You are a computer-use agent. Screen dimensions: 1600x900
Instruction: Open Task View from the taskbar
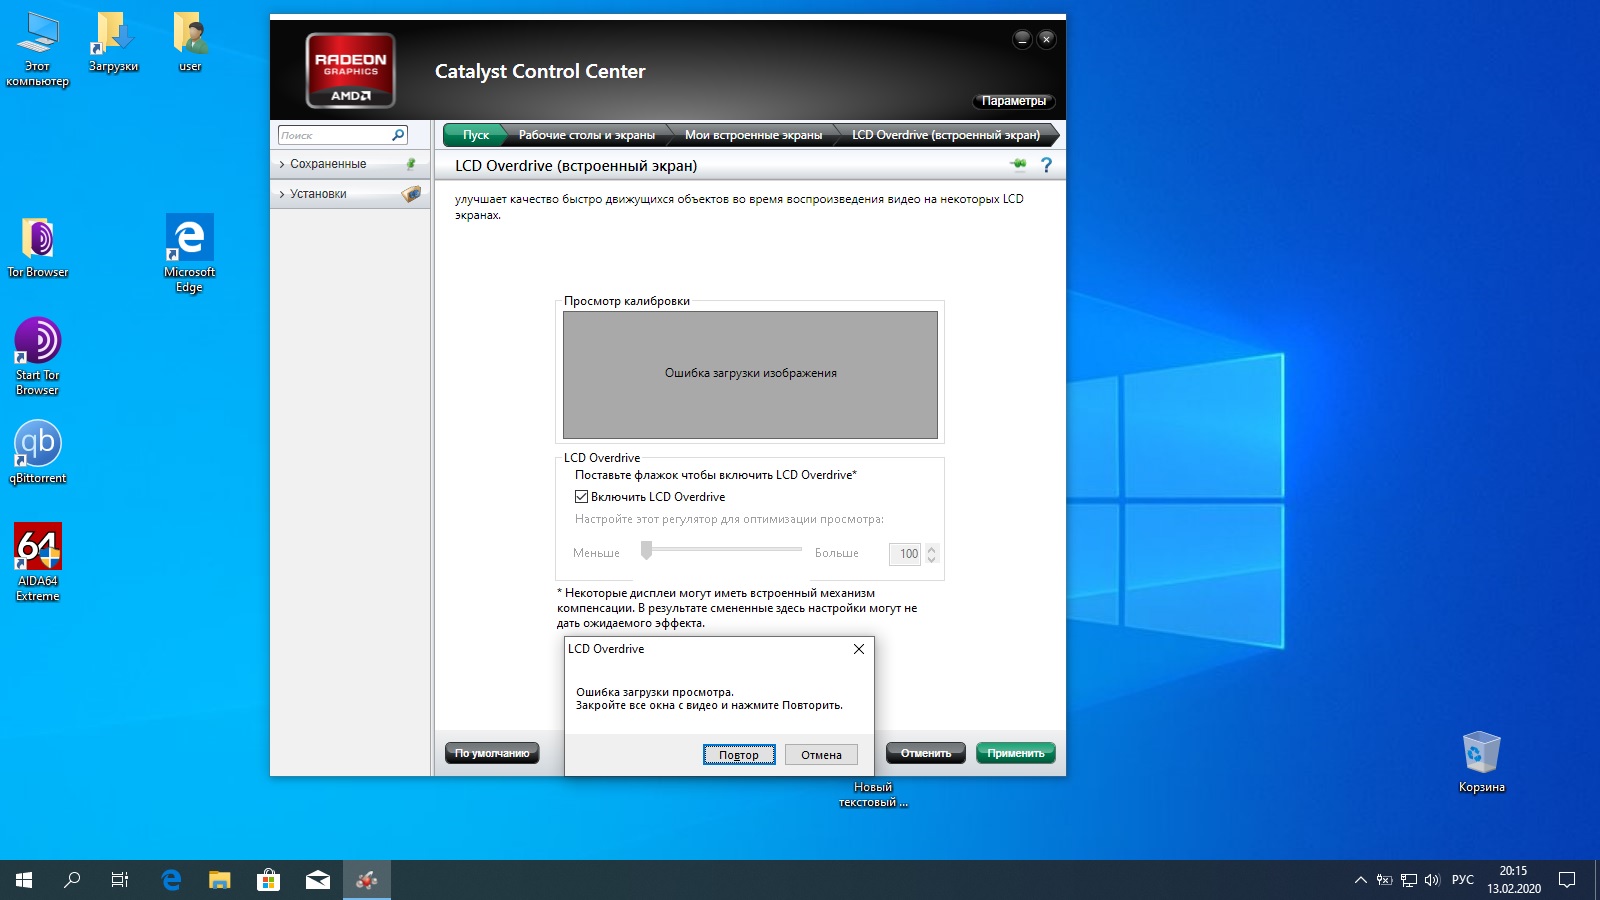pos(120,880)
